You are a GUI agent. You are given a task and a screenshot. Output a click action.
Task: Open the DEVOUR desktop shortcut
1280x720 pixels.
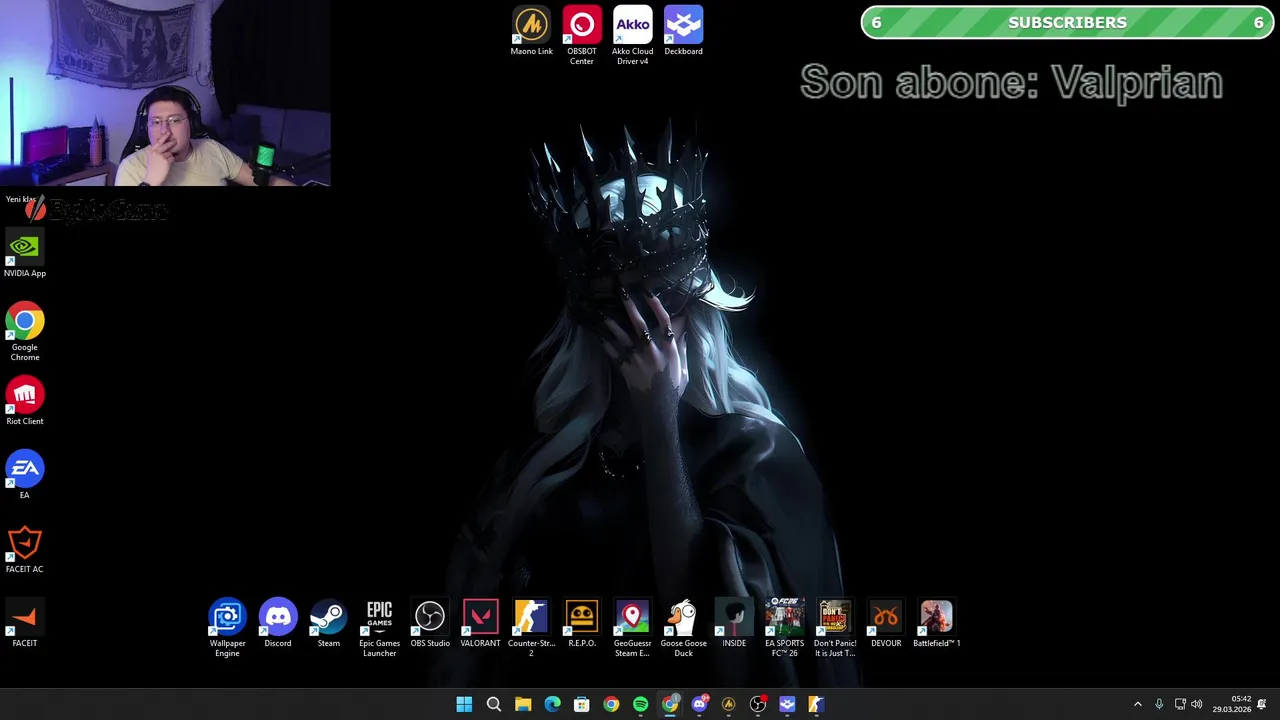pos(886,624)
